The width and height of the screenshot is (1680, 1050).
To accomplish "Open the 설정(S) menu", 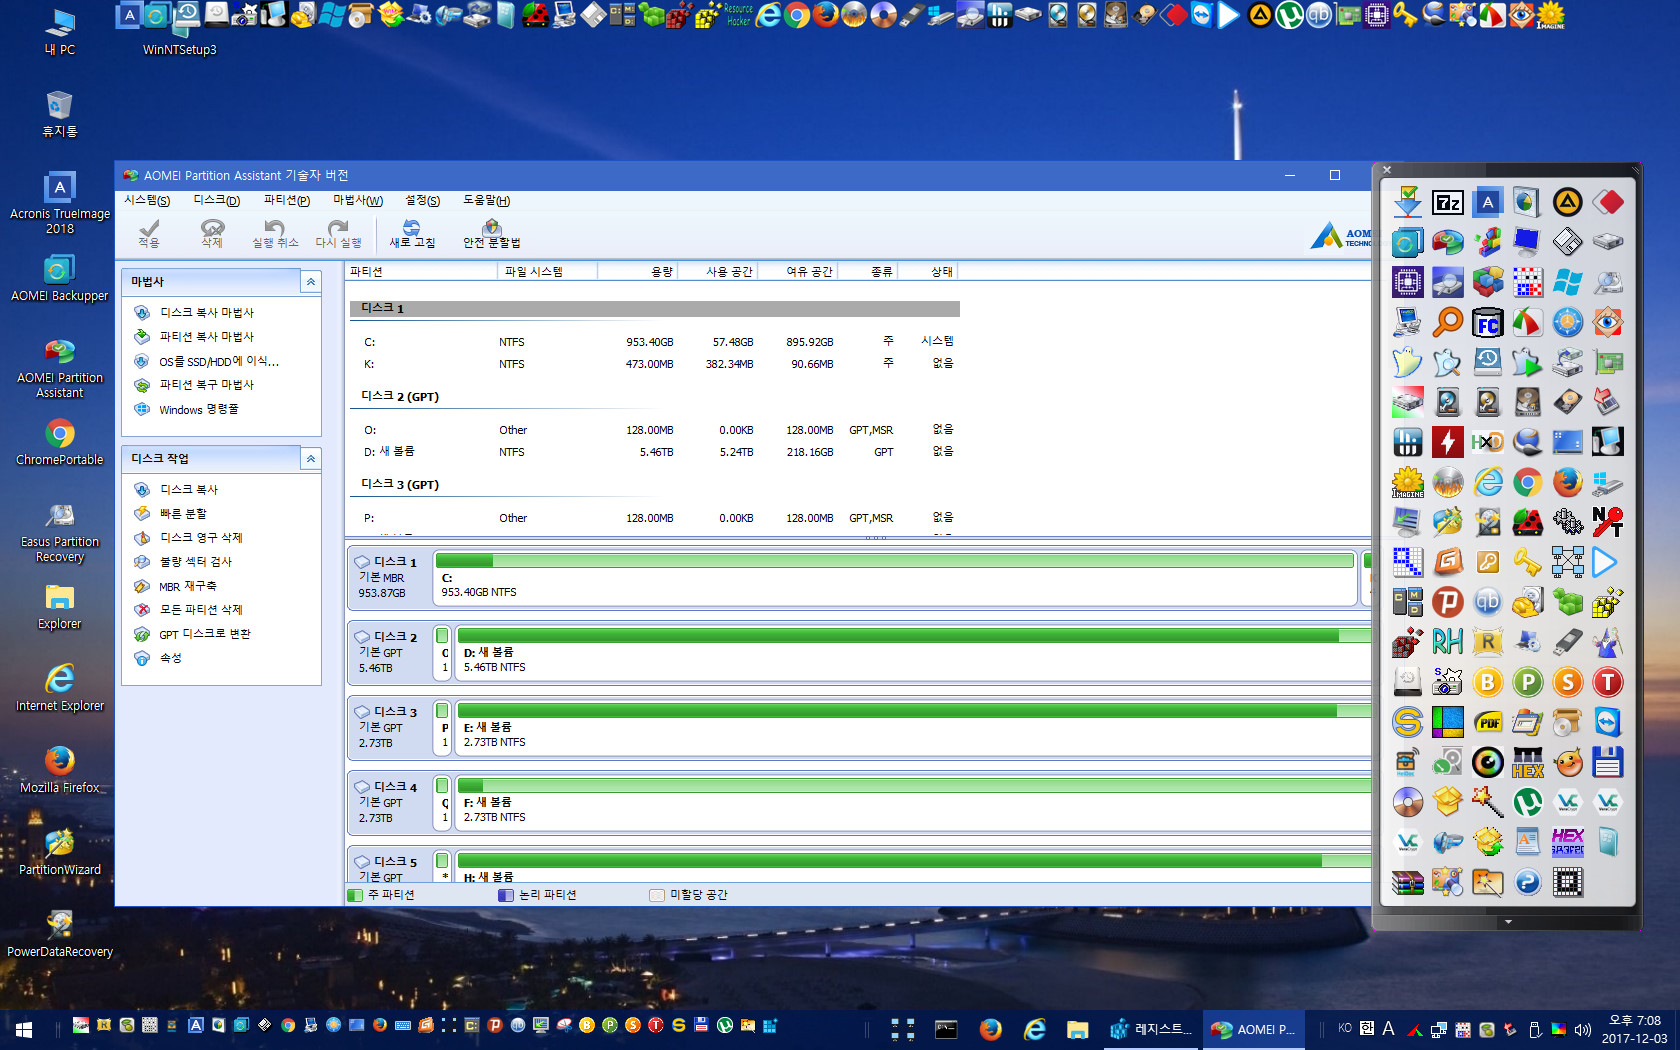I will [x=422, y=200].
